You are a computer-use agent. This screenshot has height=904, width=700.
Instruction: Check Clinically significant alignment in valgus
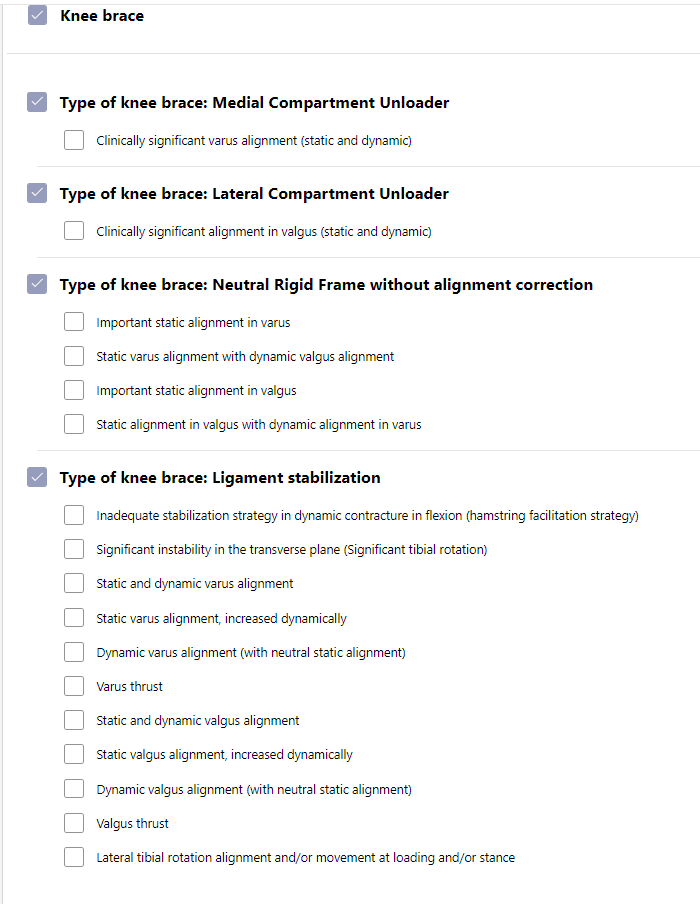click(74, 231)
